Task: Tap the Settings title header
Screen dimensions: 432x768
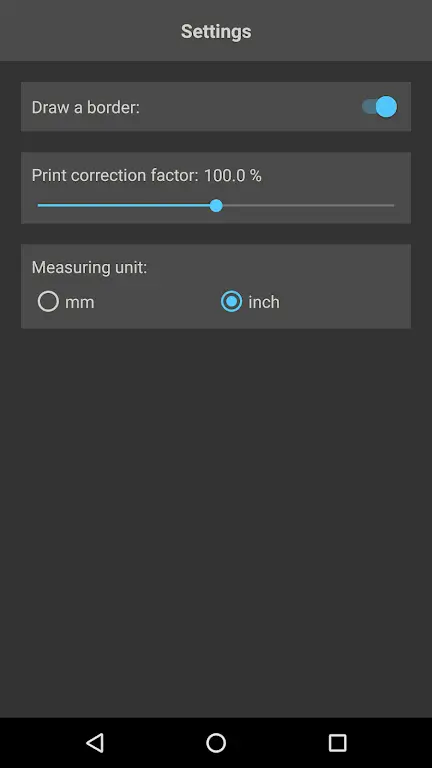Action: pyautogui.click(x=216, y=31)
